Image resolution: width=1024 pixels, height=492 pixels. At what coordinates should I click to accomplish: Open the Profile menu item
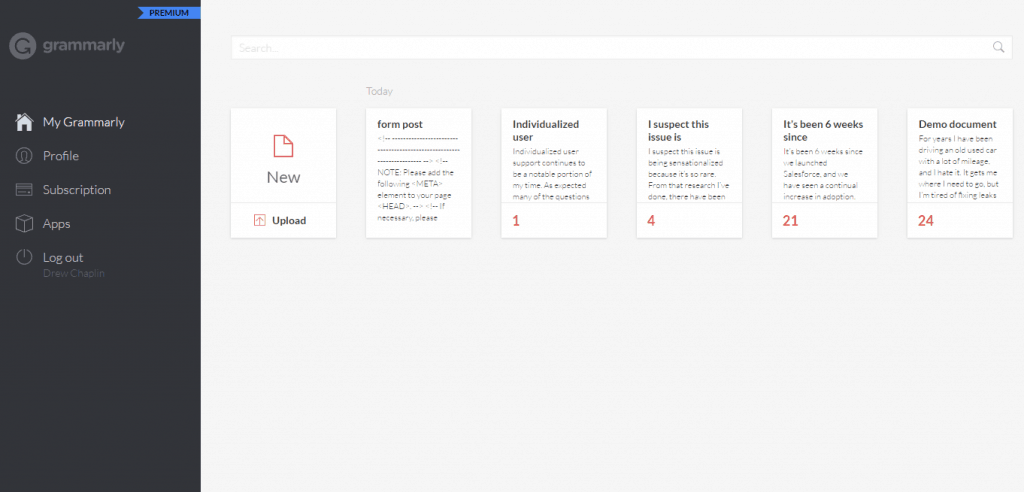pos(61,156)
